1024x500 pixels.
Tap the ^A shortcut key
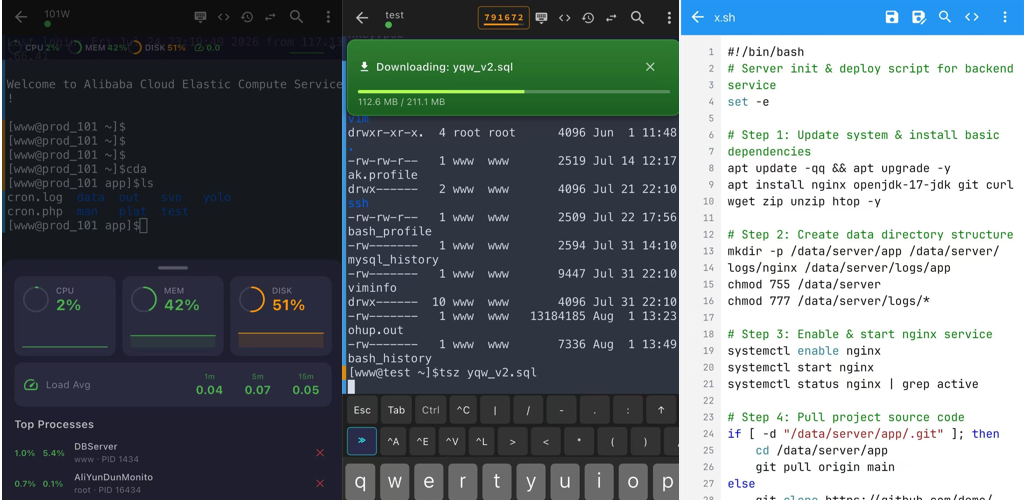coord(393,441)
